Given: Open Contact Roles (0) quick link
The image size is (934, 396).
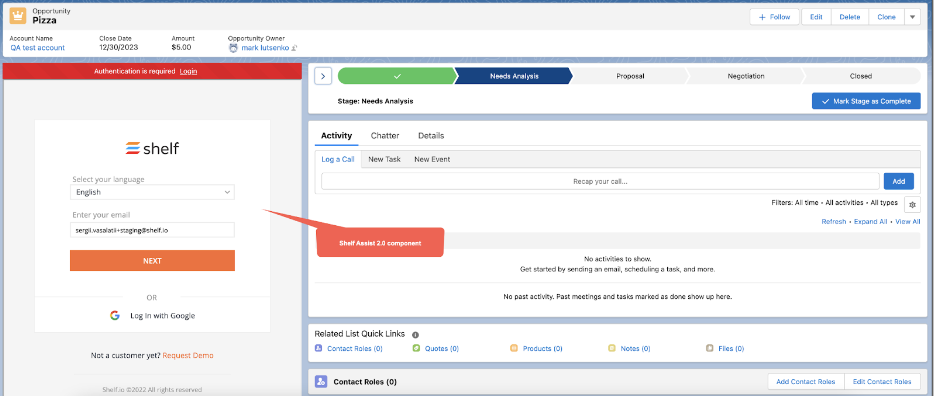Looking at the screenshot, I should pyautogui.click(x=355, y=348).
